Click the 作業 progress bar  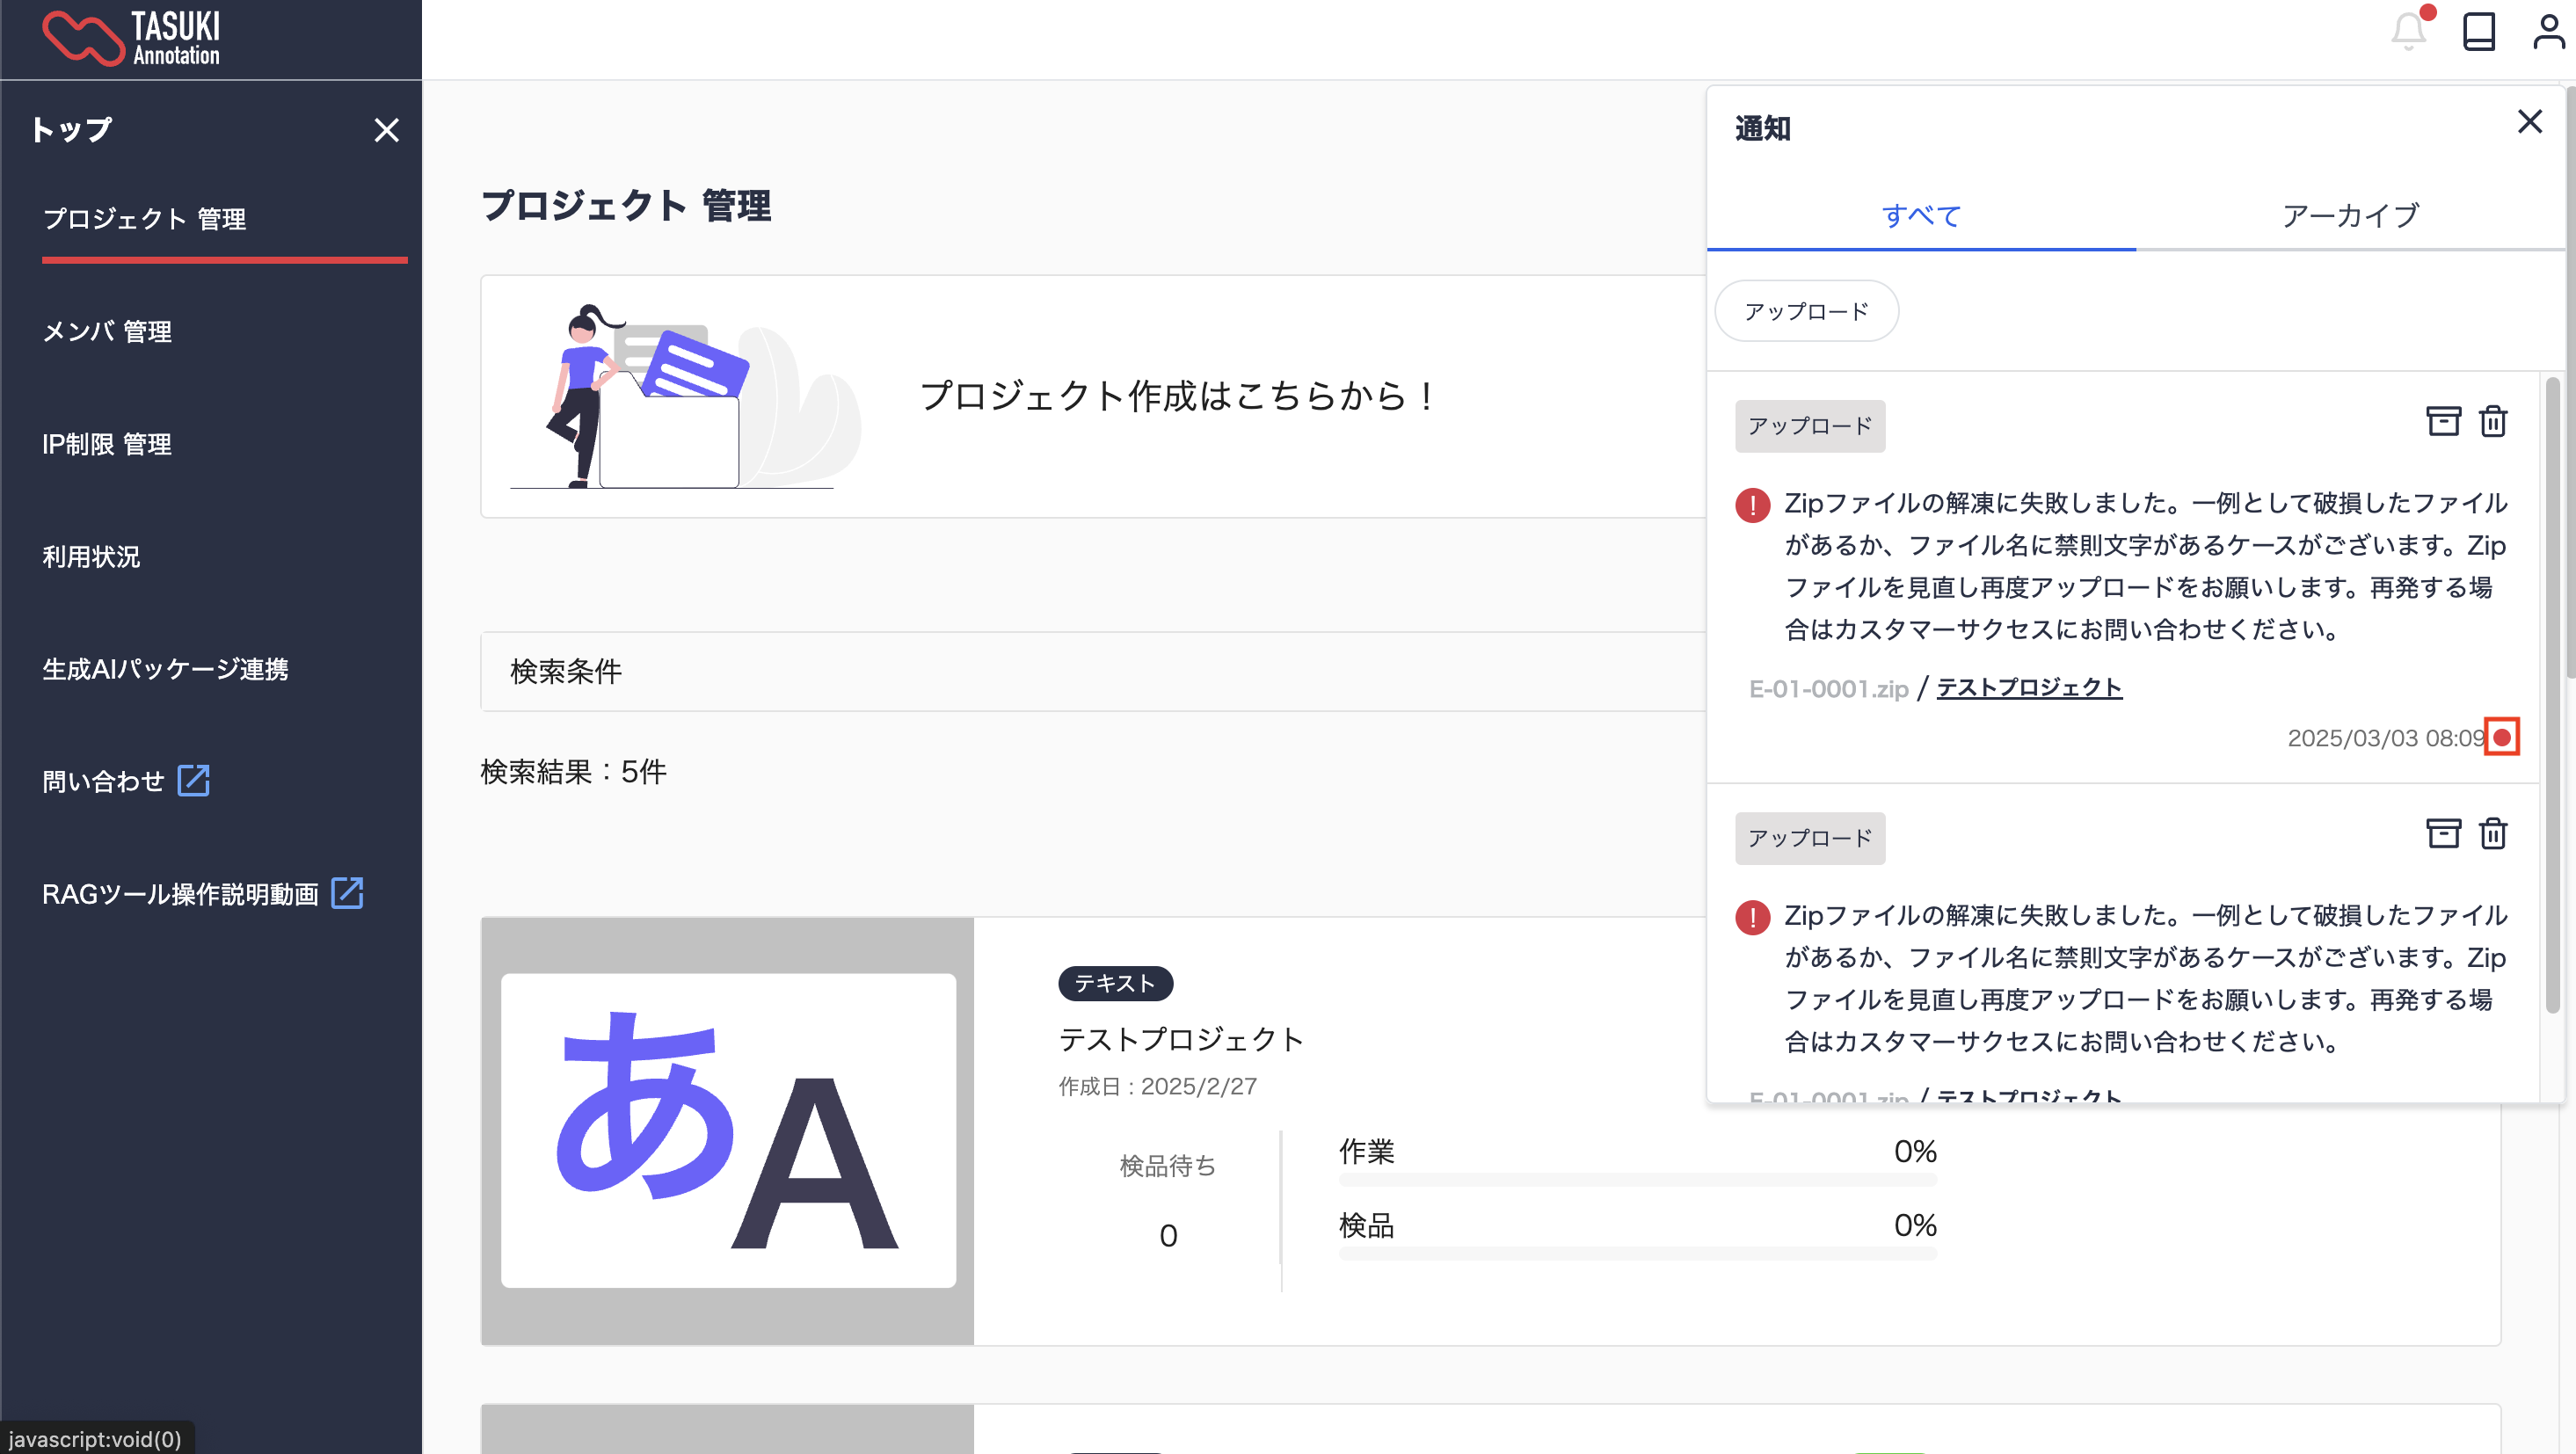(x=1637, y=1180)
